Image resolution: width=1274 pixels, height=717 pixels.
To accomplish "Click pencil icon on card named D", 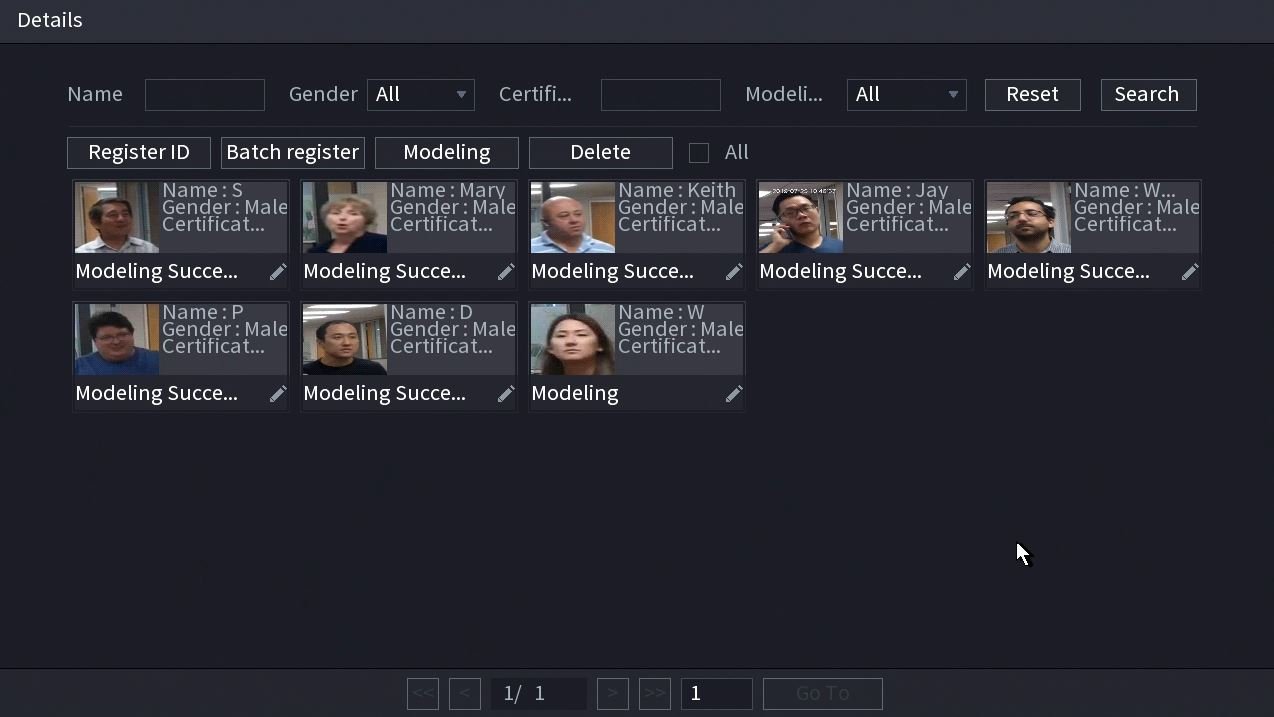I will coord(506,394).
